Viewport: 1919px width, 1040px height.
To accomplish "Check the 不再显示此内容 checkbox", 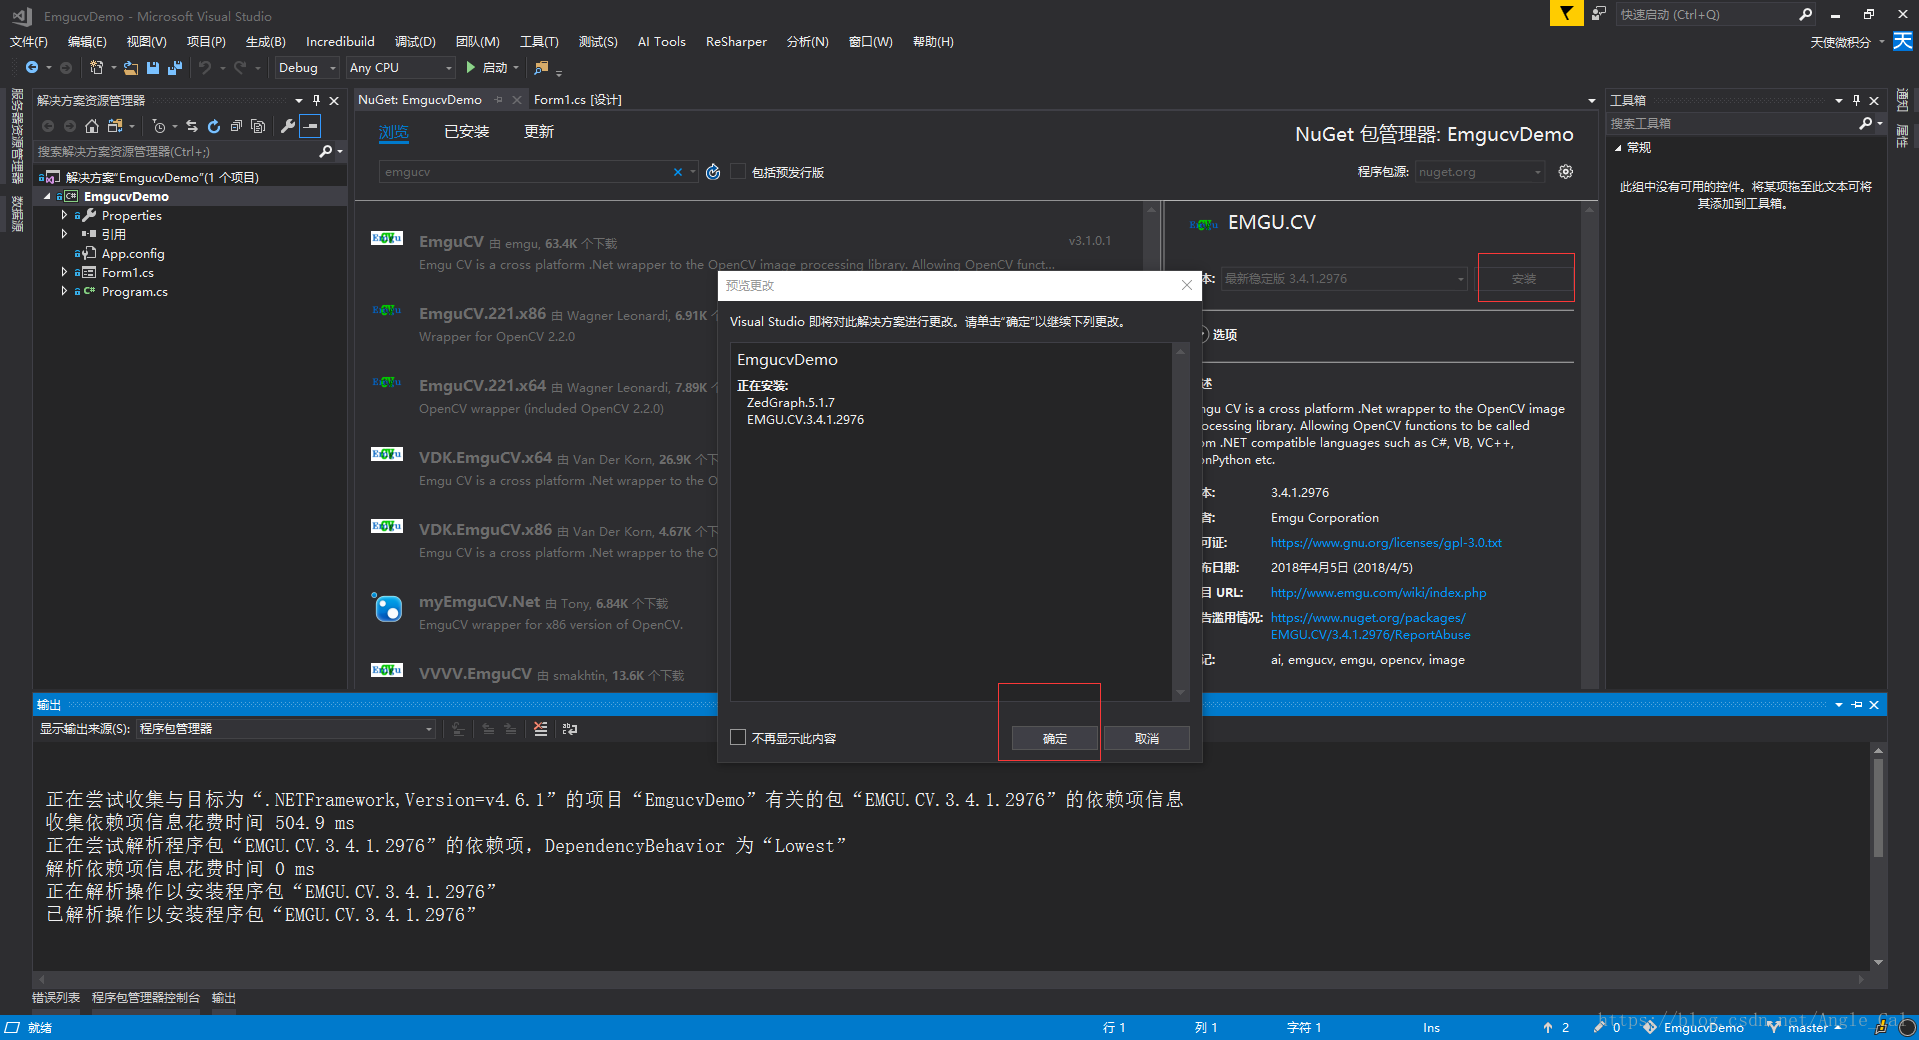I will coord(738,737).
